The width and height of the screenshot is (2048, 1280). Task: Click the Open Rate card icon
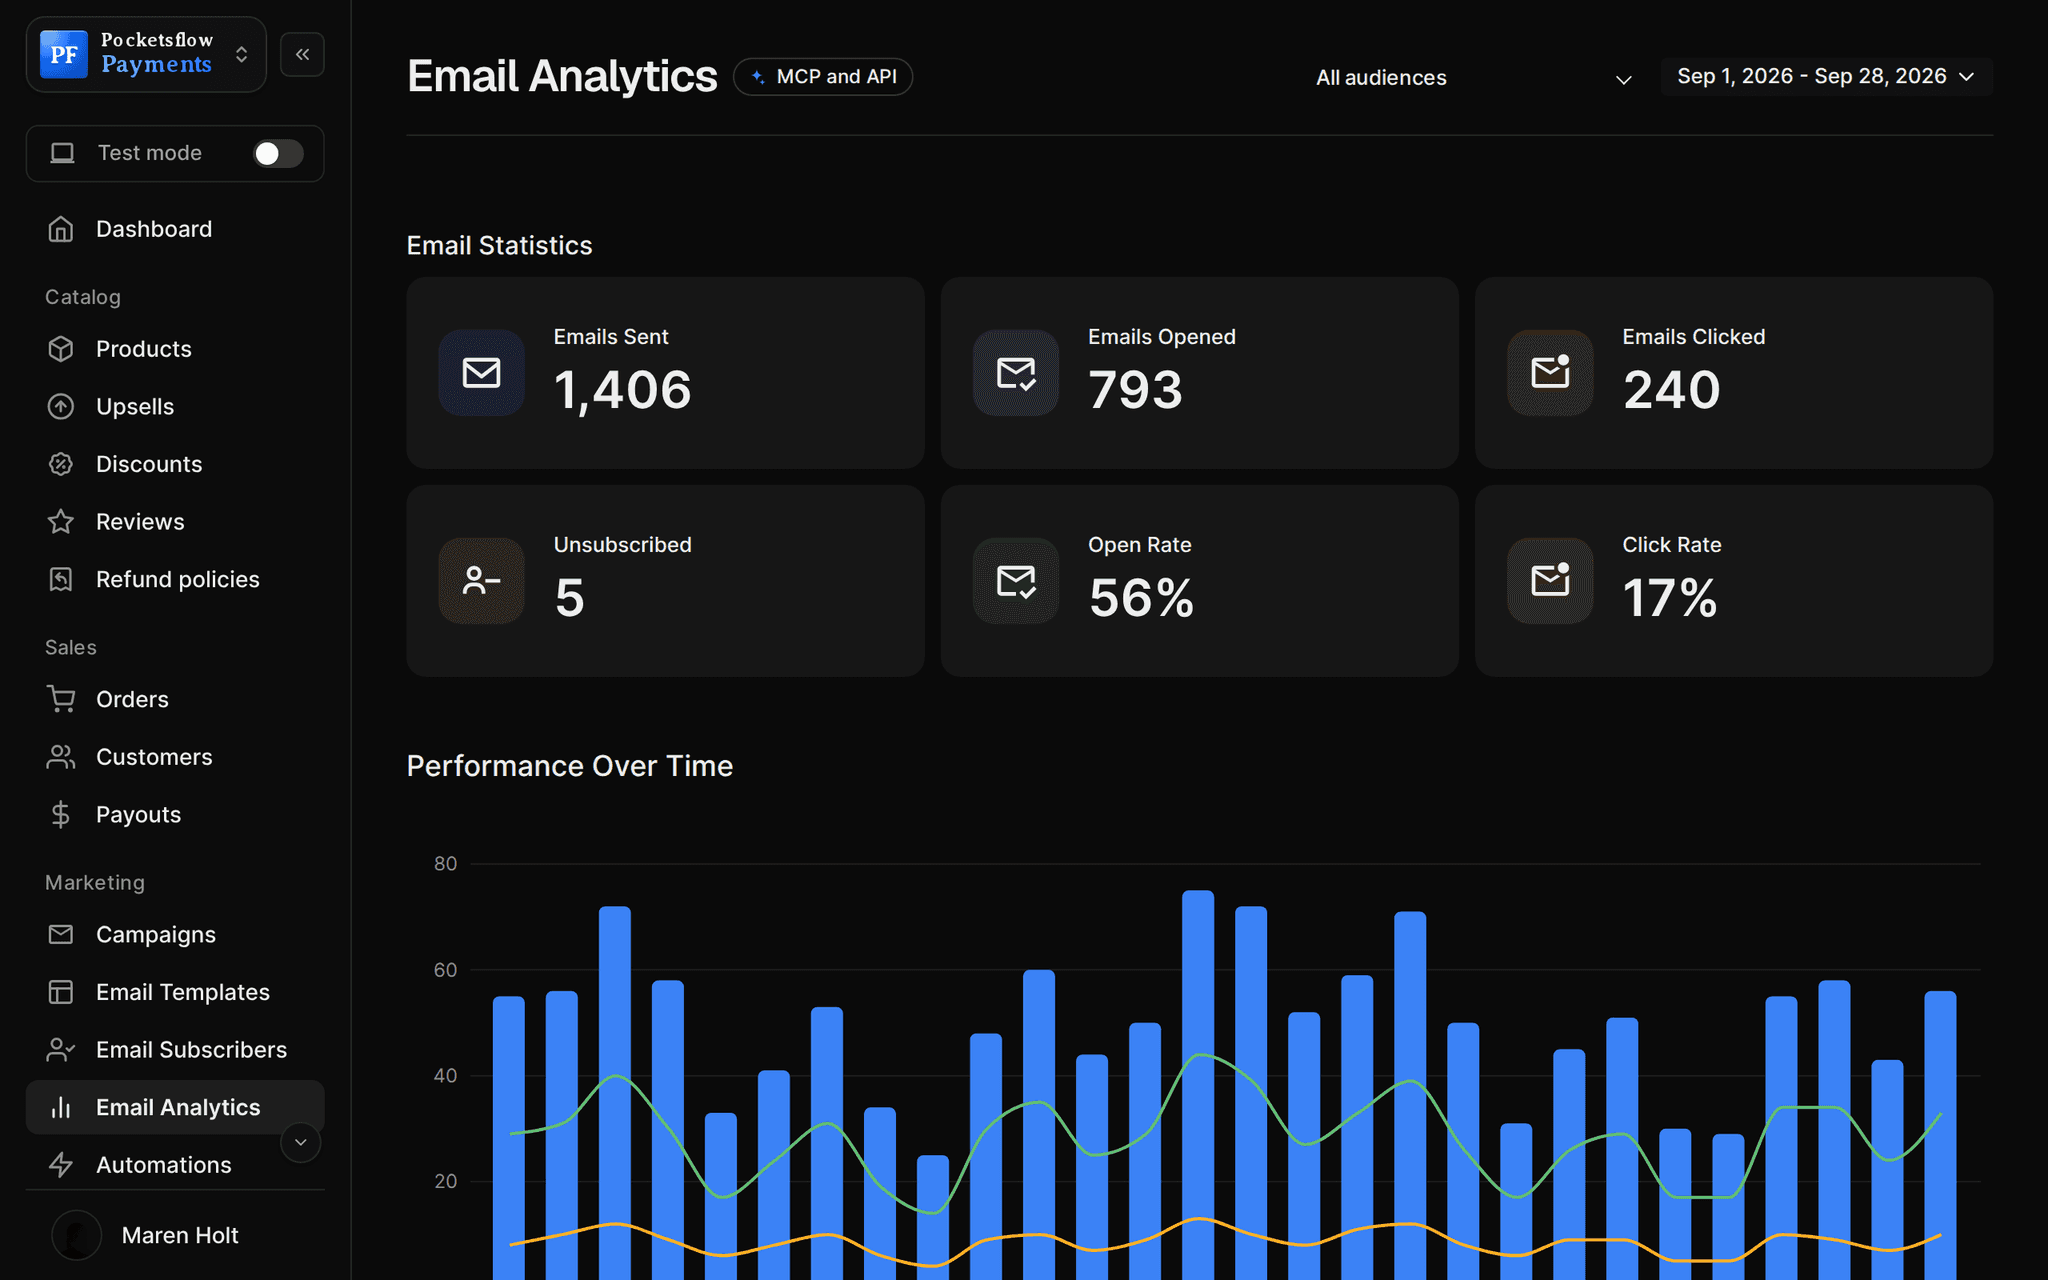(x=1016, y=581)
